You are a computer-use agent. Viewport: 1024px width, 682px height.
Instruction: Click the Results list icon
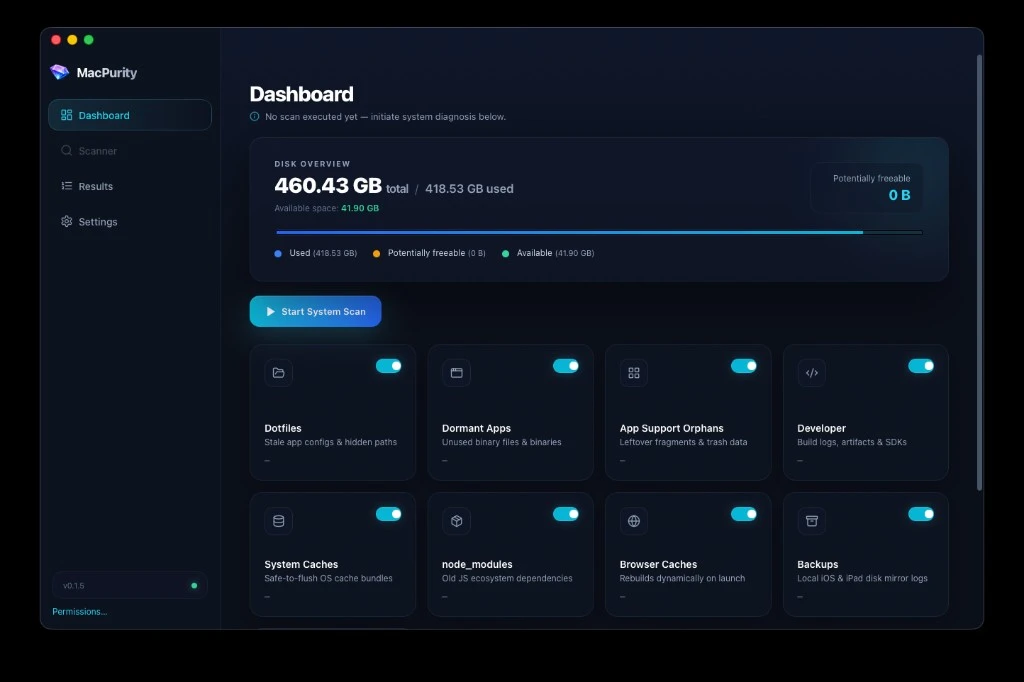(x=67, y=186)
